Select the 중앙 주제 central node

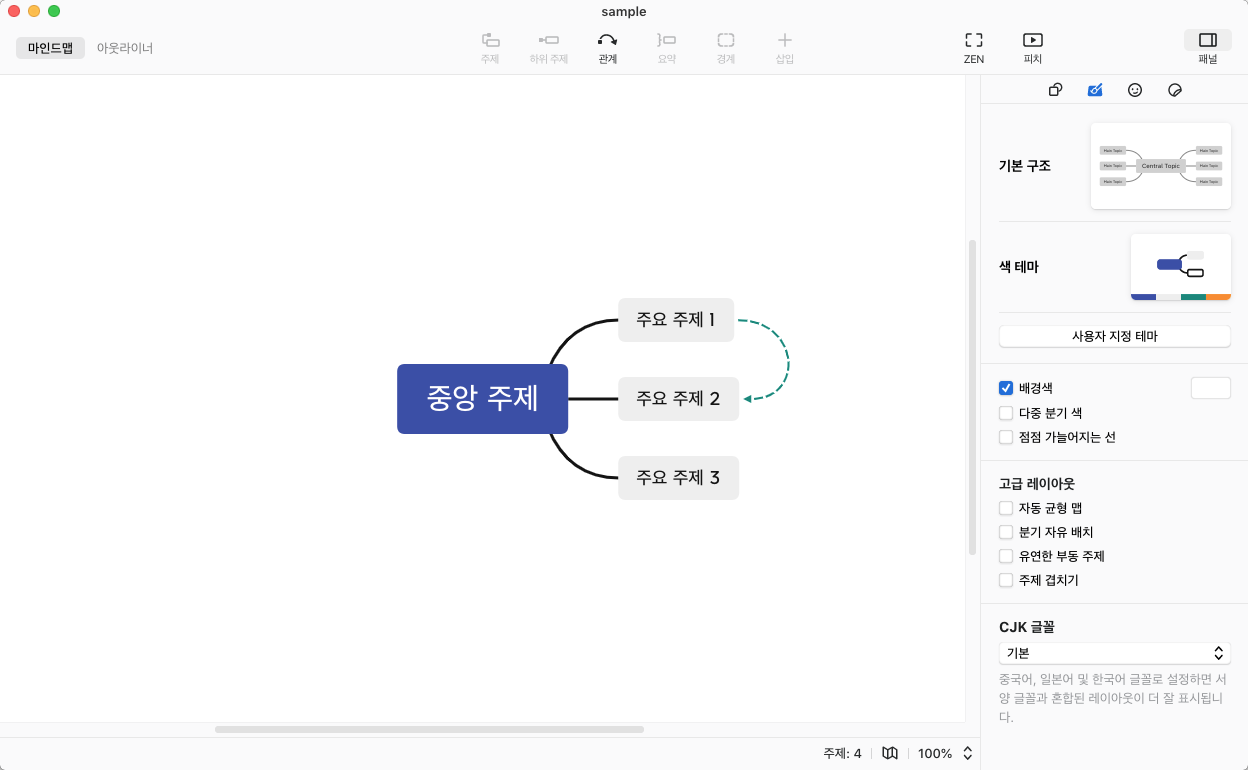coord(483,399)
